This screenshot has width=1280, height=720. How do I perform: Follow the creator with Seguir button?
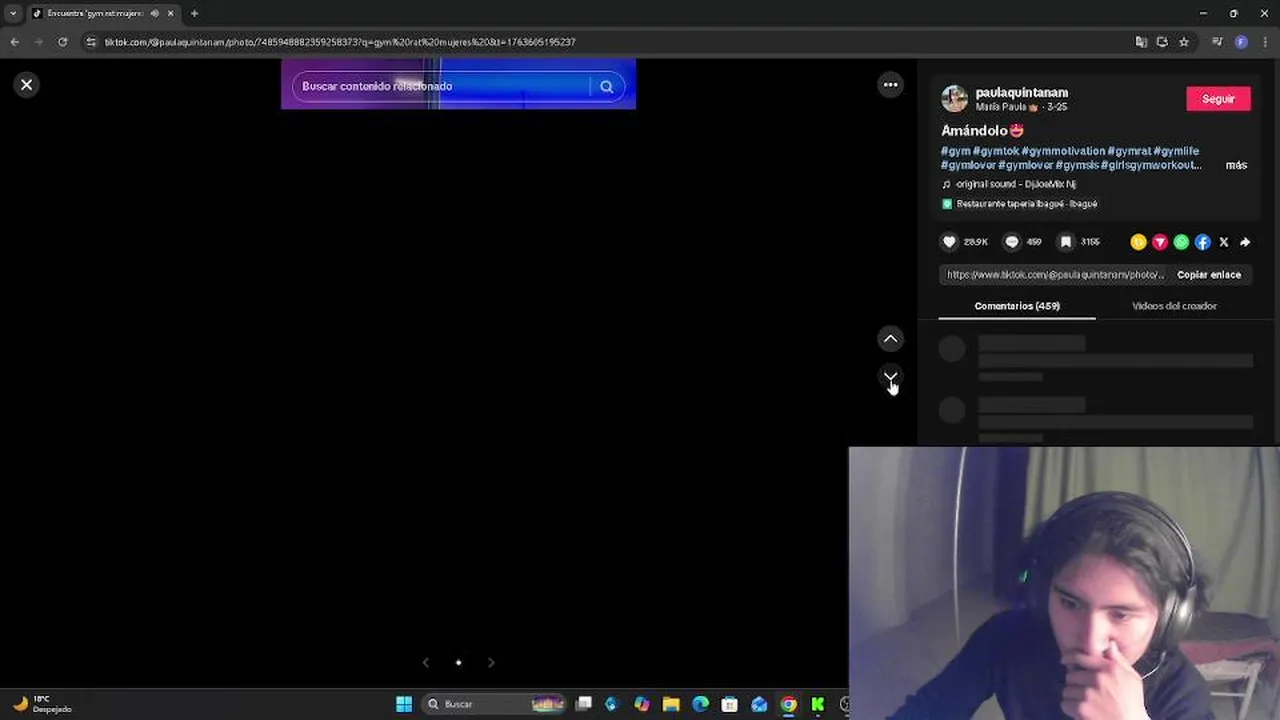[1218, 99]
